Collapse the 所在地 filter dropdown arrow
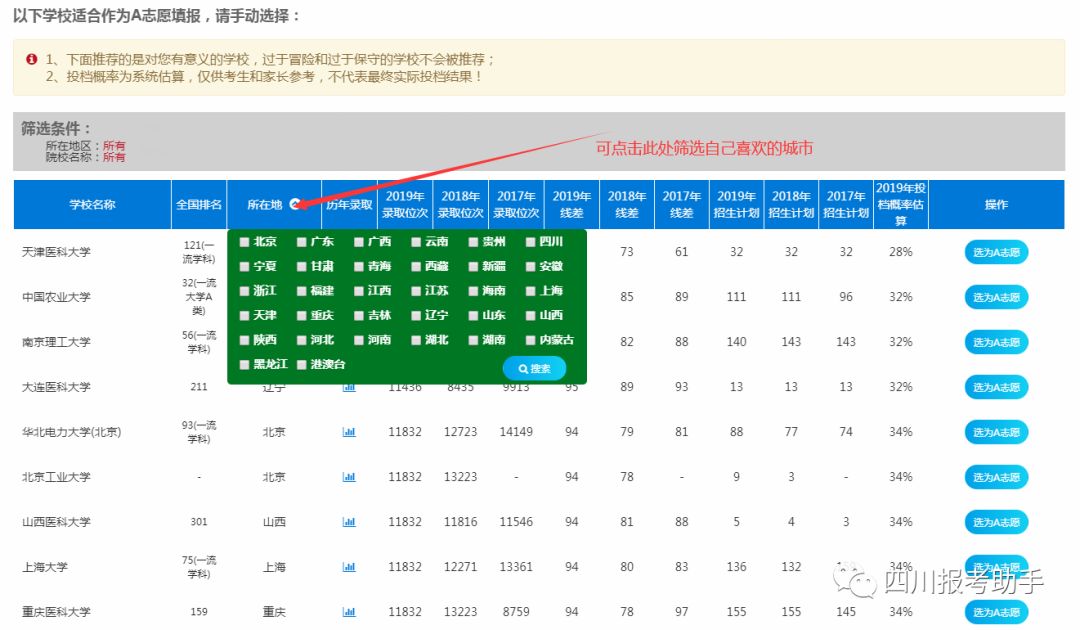 [x=295, y=204]
